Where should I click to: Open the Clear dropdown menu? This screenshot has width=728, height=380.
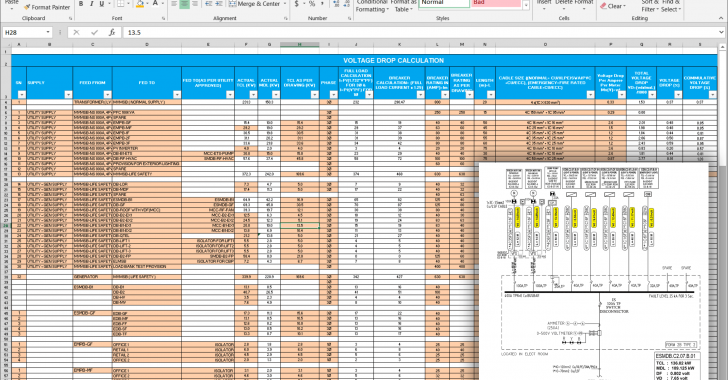(x=613, y=6)
